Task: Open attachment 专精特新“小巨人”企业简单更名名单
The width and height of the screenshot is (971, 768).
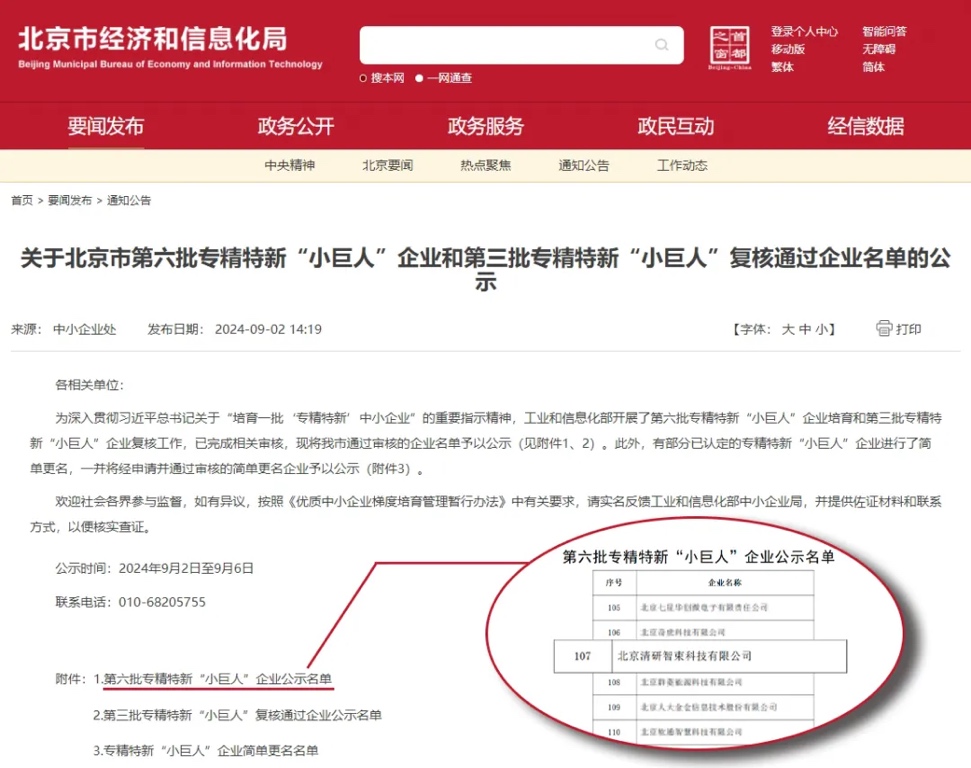Action: point(211,751)
